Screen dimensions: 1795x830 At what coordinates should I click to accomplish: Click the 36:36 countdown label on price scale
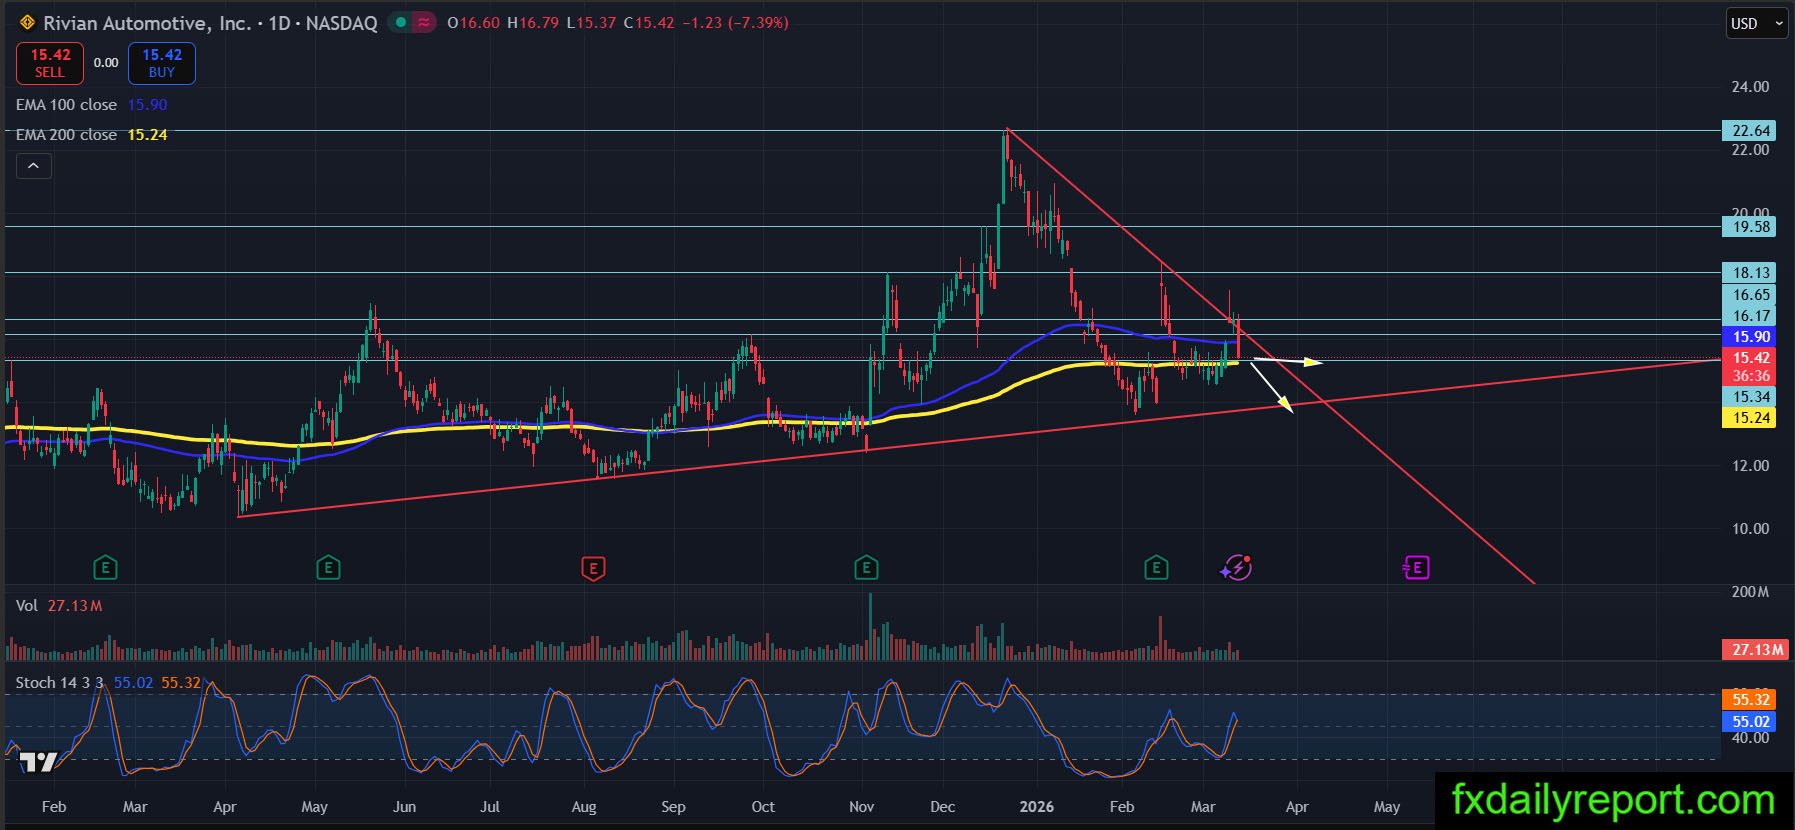[x=1751, y=376]
